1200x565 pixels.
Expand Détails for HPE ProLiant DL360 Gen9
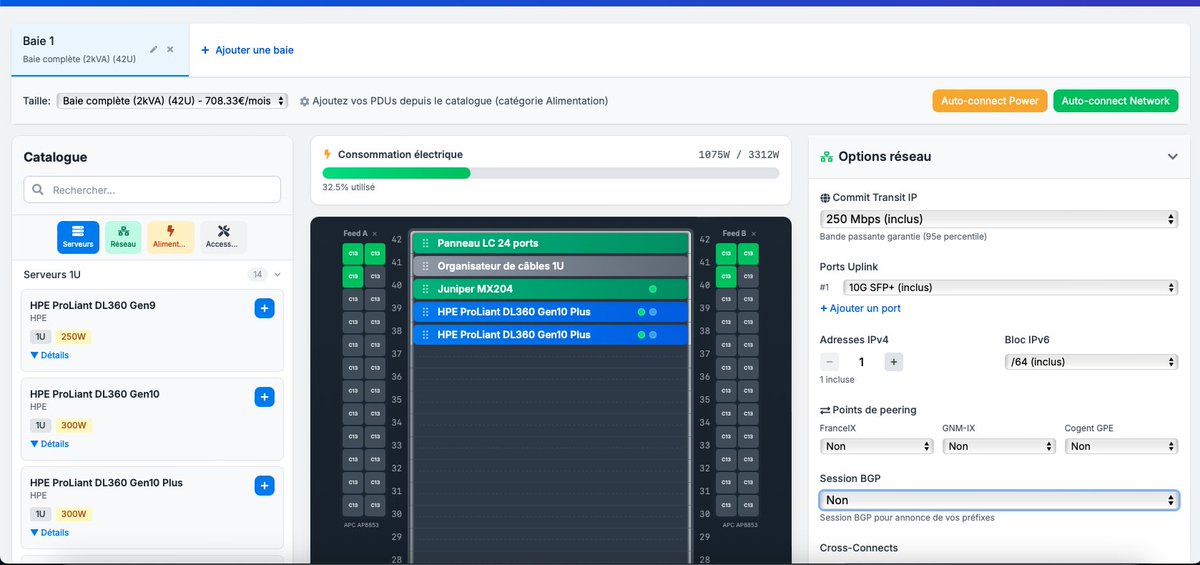pos(50,355)
